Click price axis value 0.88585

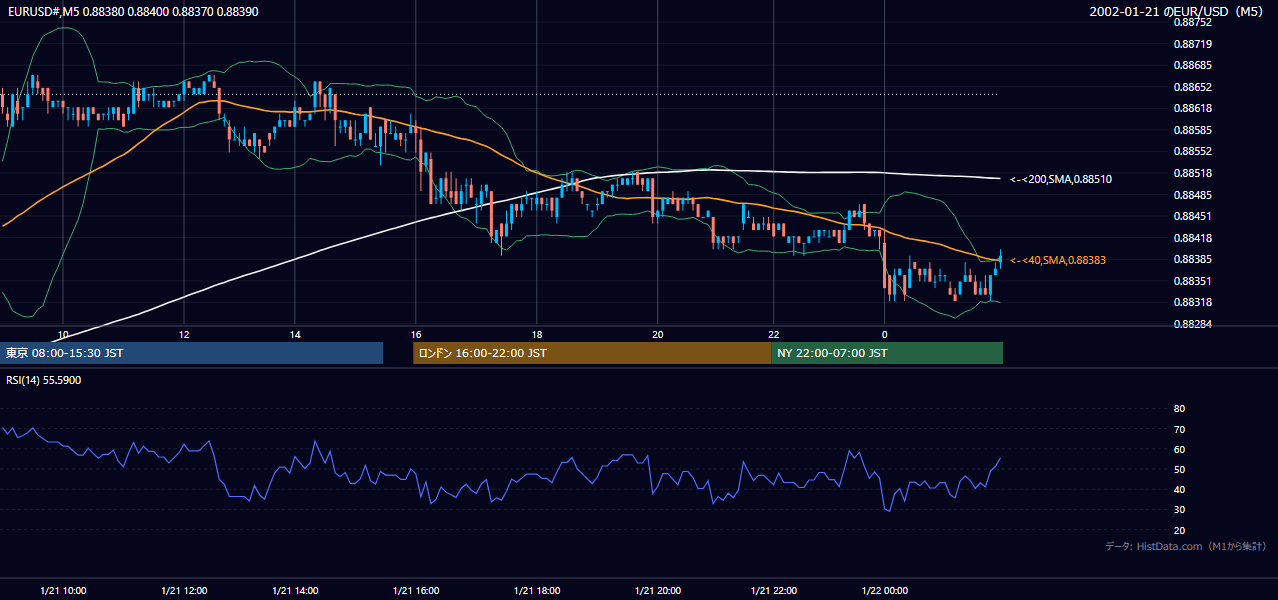click(1192, 130)
